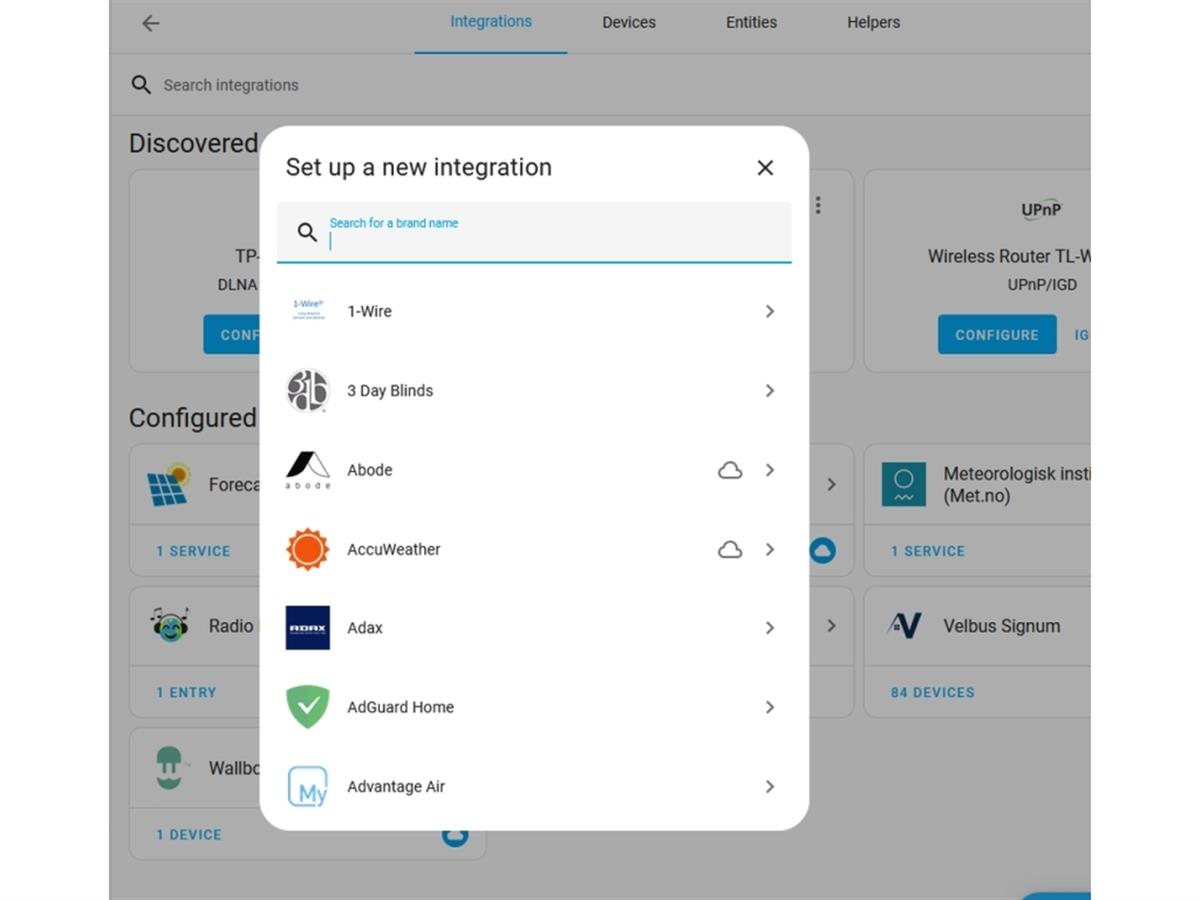Click the back arrow in header
Viewport: 1200px width, 900px height.
151,23
